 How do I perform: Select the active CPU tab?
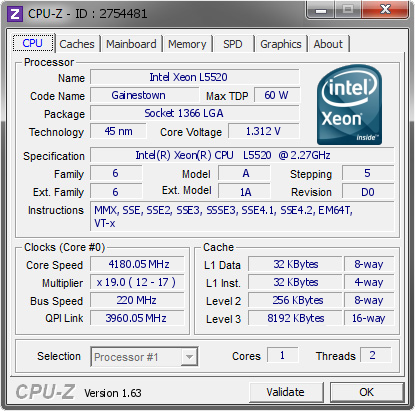click(x=33, y=43)
